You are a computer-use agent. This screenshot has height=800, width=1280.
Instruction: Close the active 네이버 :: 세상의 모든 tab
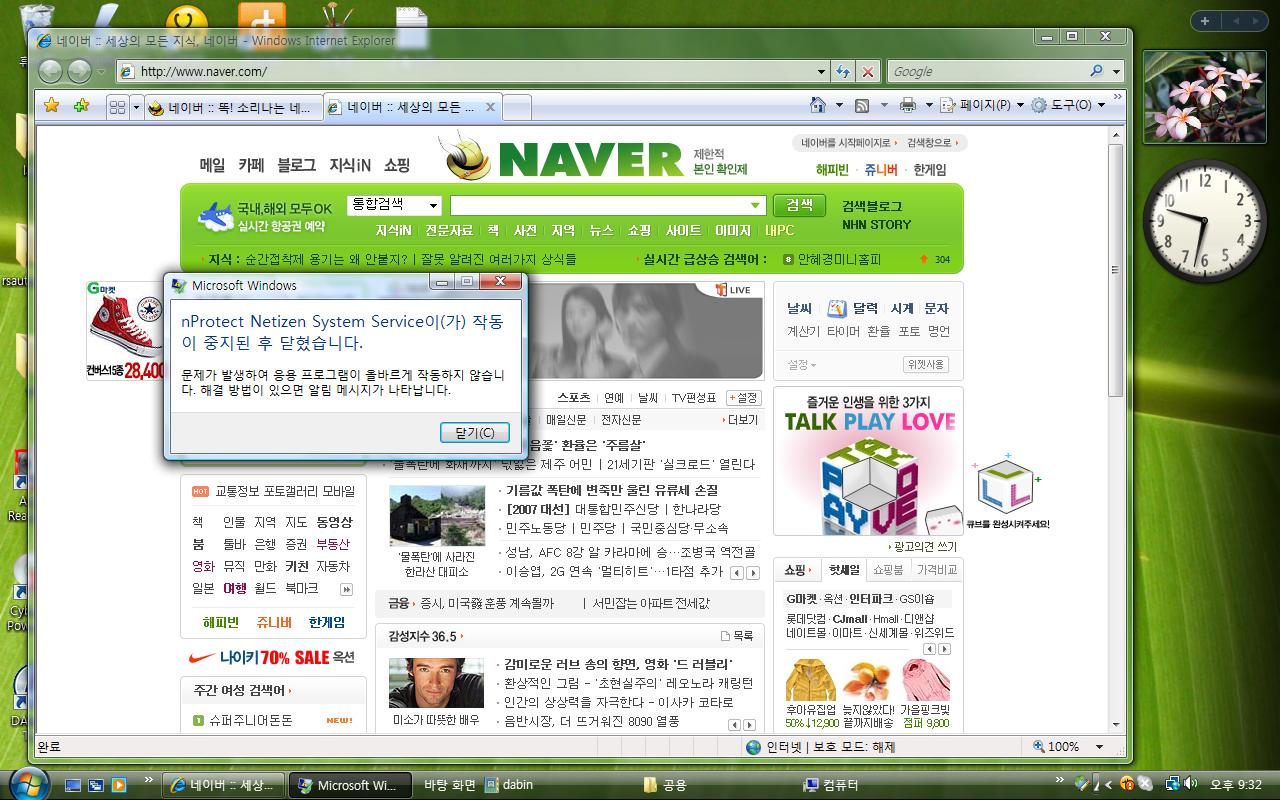coord(490,107)
